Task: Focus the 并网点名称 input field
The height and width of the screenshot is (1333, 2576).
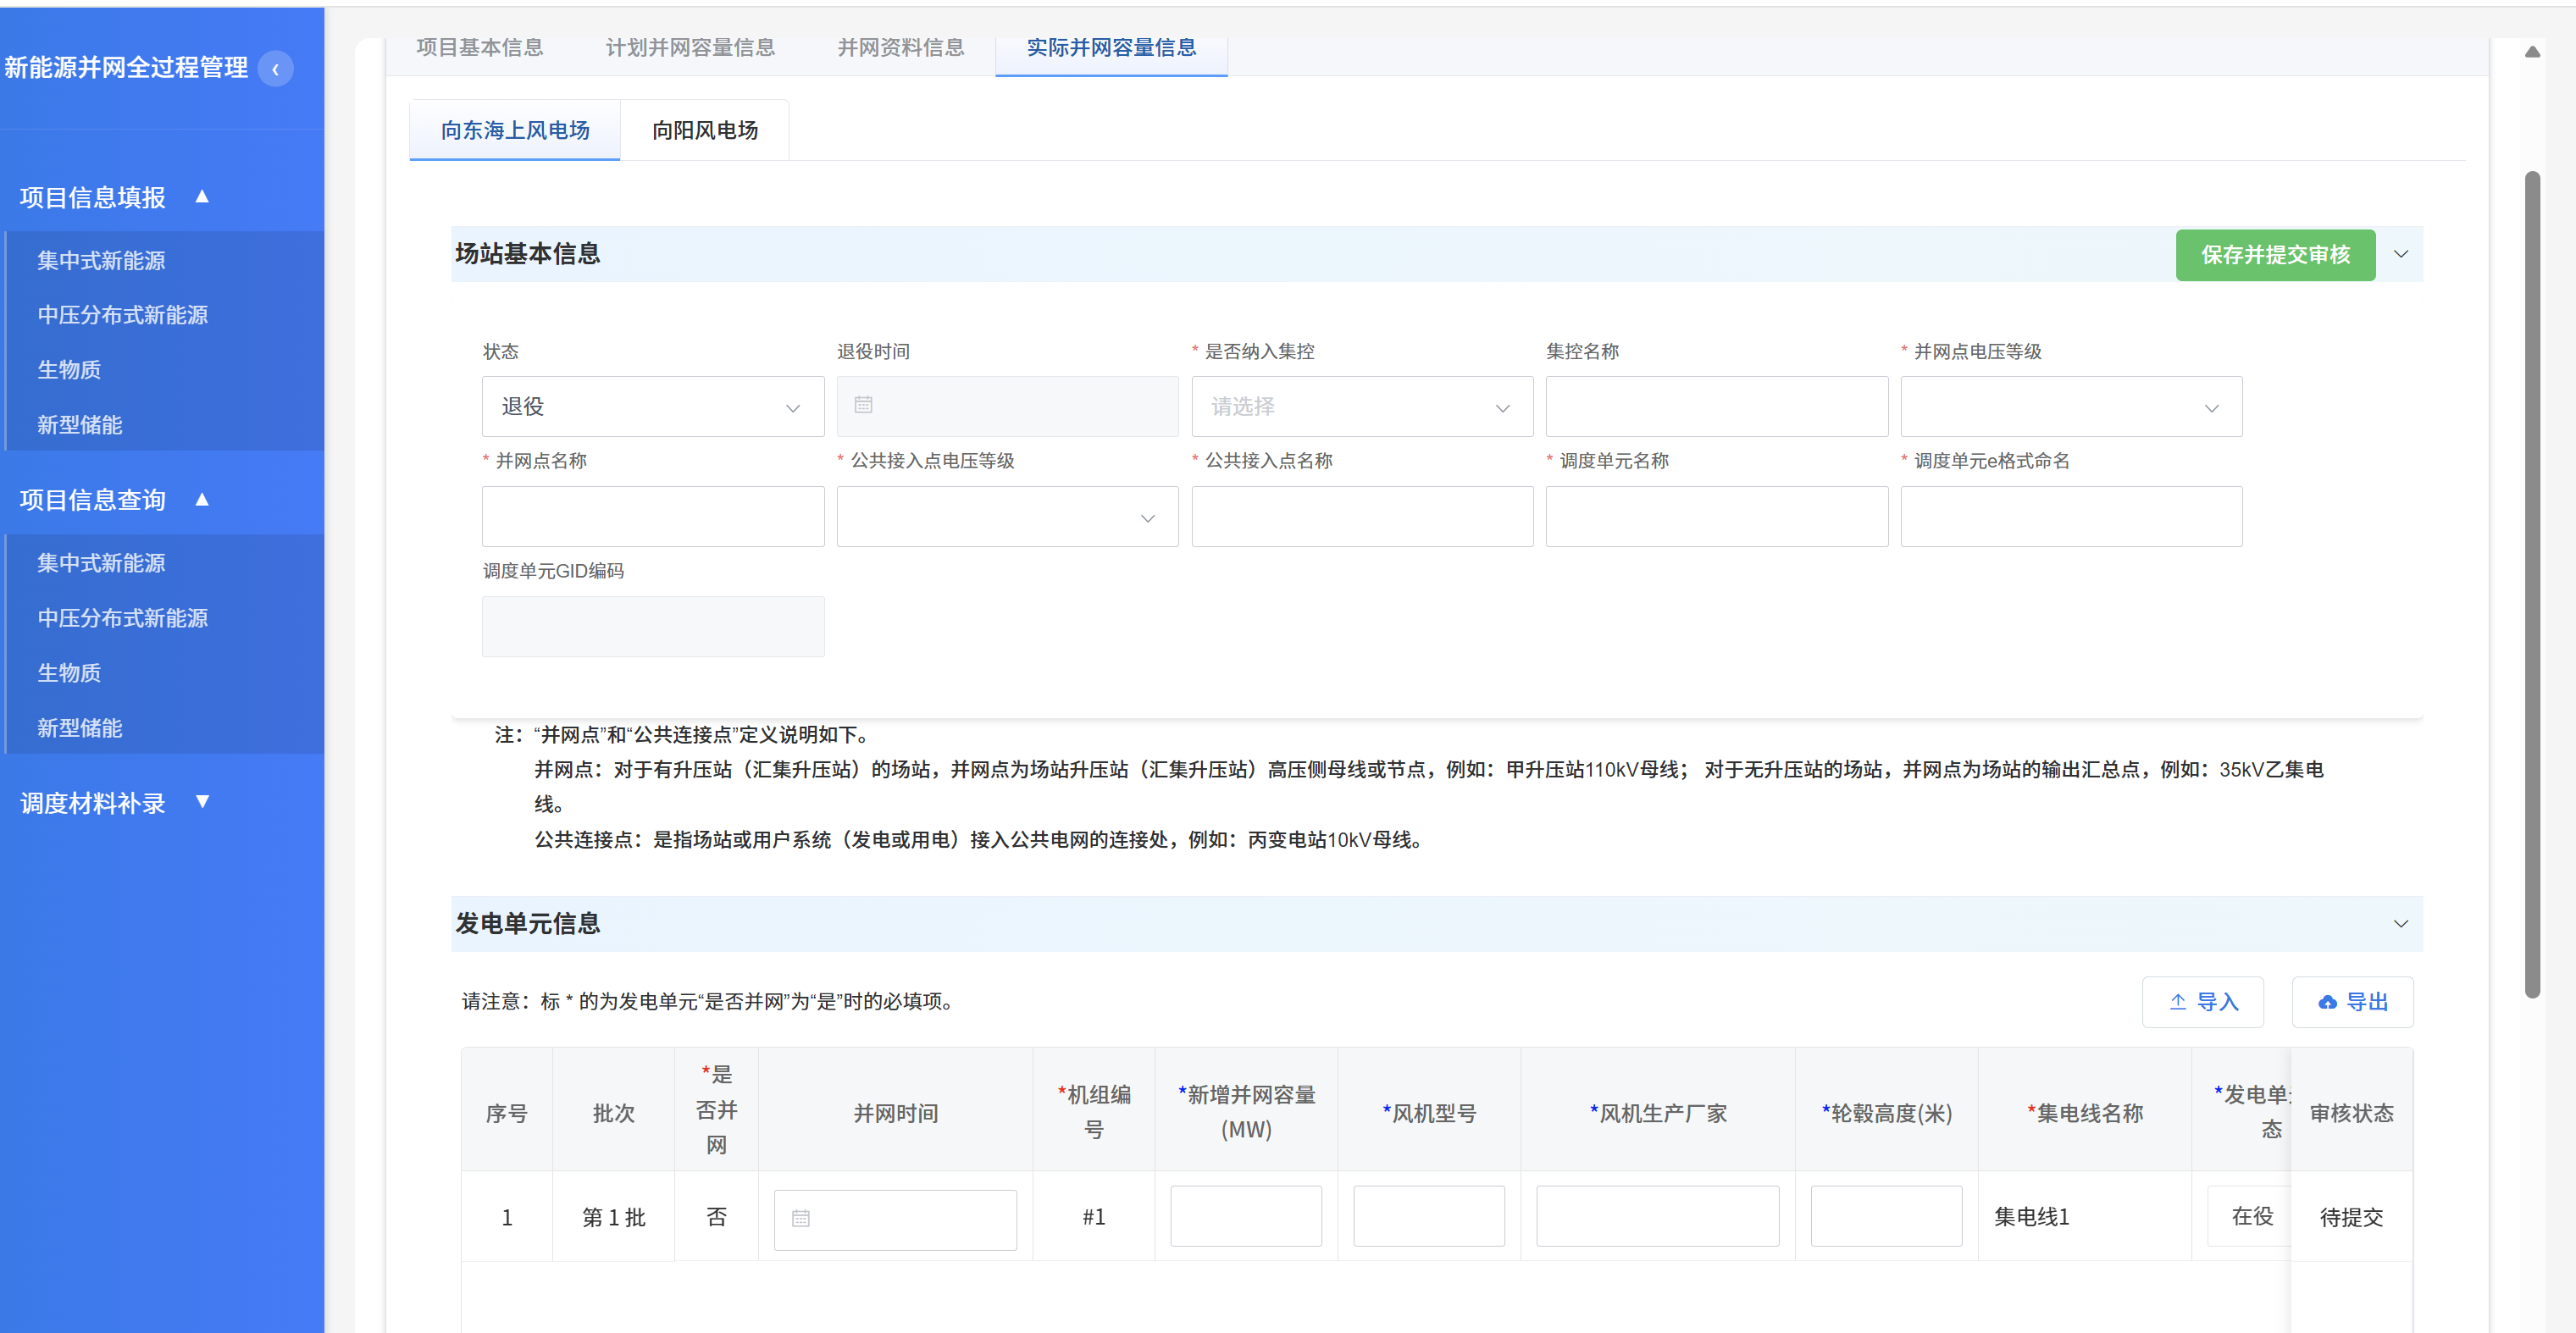Action: (x=653, y=517)
